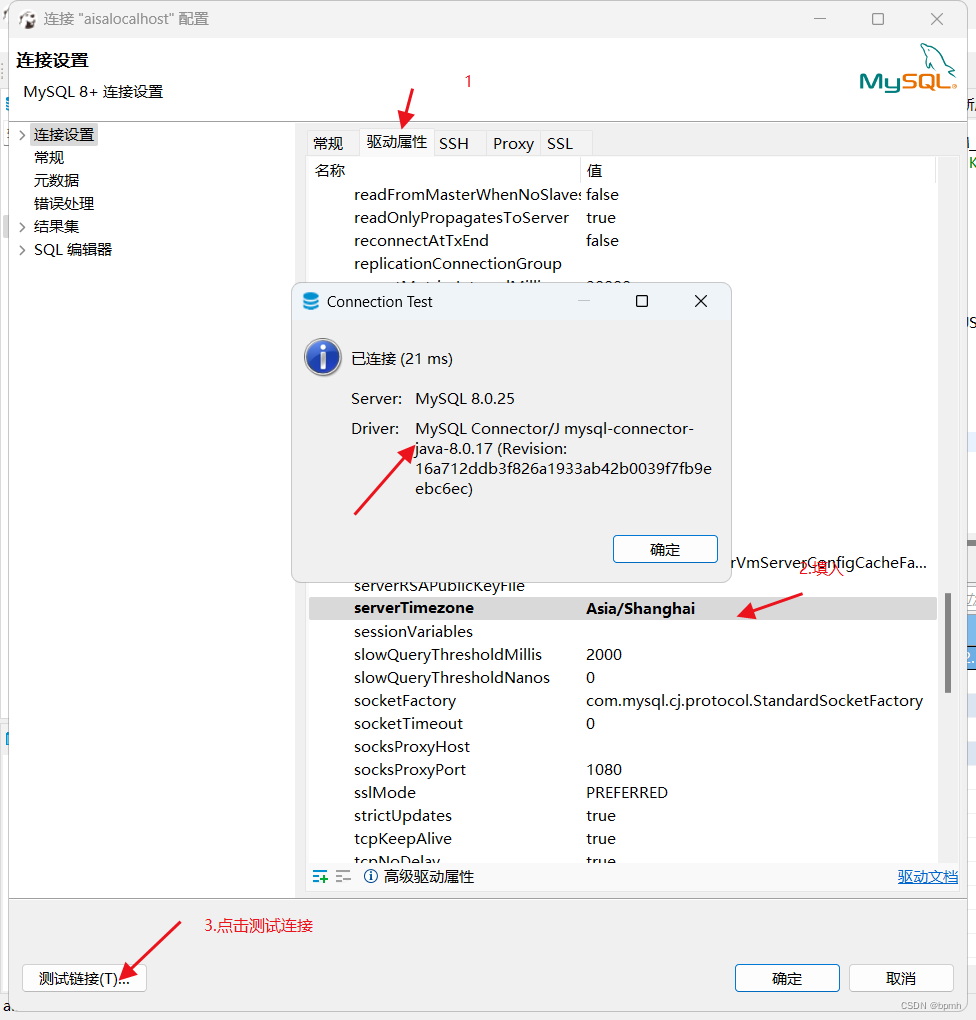Open the 常规 tab
The height and width of the screenshot is (1020, 976).
coord(328,143)
